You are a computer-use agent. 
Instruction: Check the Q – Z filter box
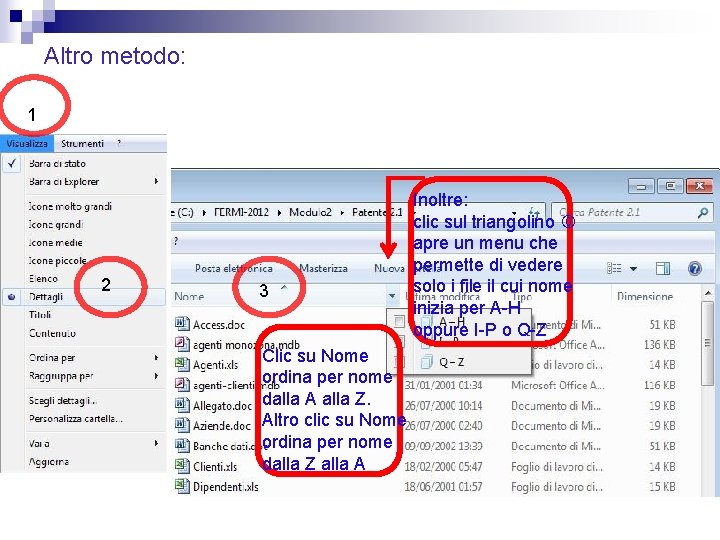(x=399, y=362)
